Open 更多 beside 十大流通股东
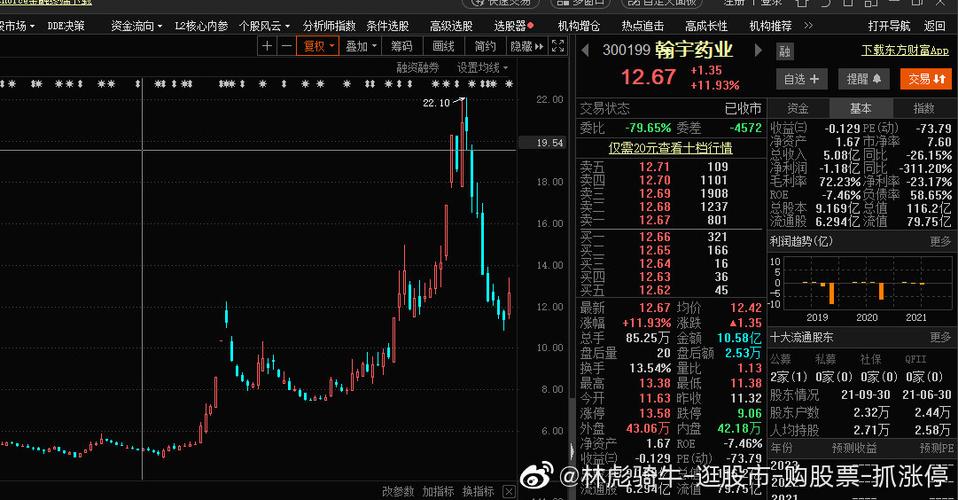The height and width of the screenshot is (500, 958). tap(941, 337)
